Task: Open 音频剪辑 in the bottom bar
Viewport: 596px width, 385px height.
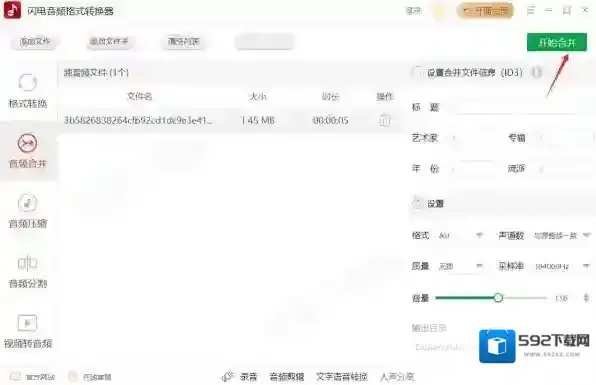Action: pyautogui.click(x=287, y=377)
